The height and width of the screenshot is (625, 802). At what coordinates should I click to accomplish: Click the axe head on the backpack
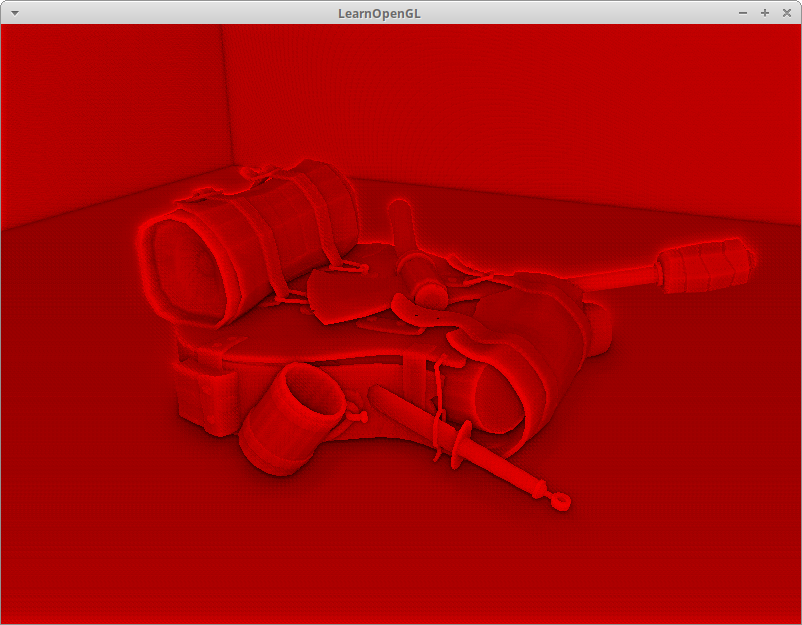(338, 295)
